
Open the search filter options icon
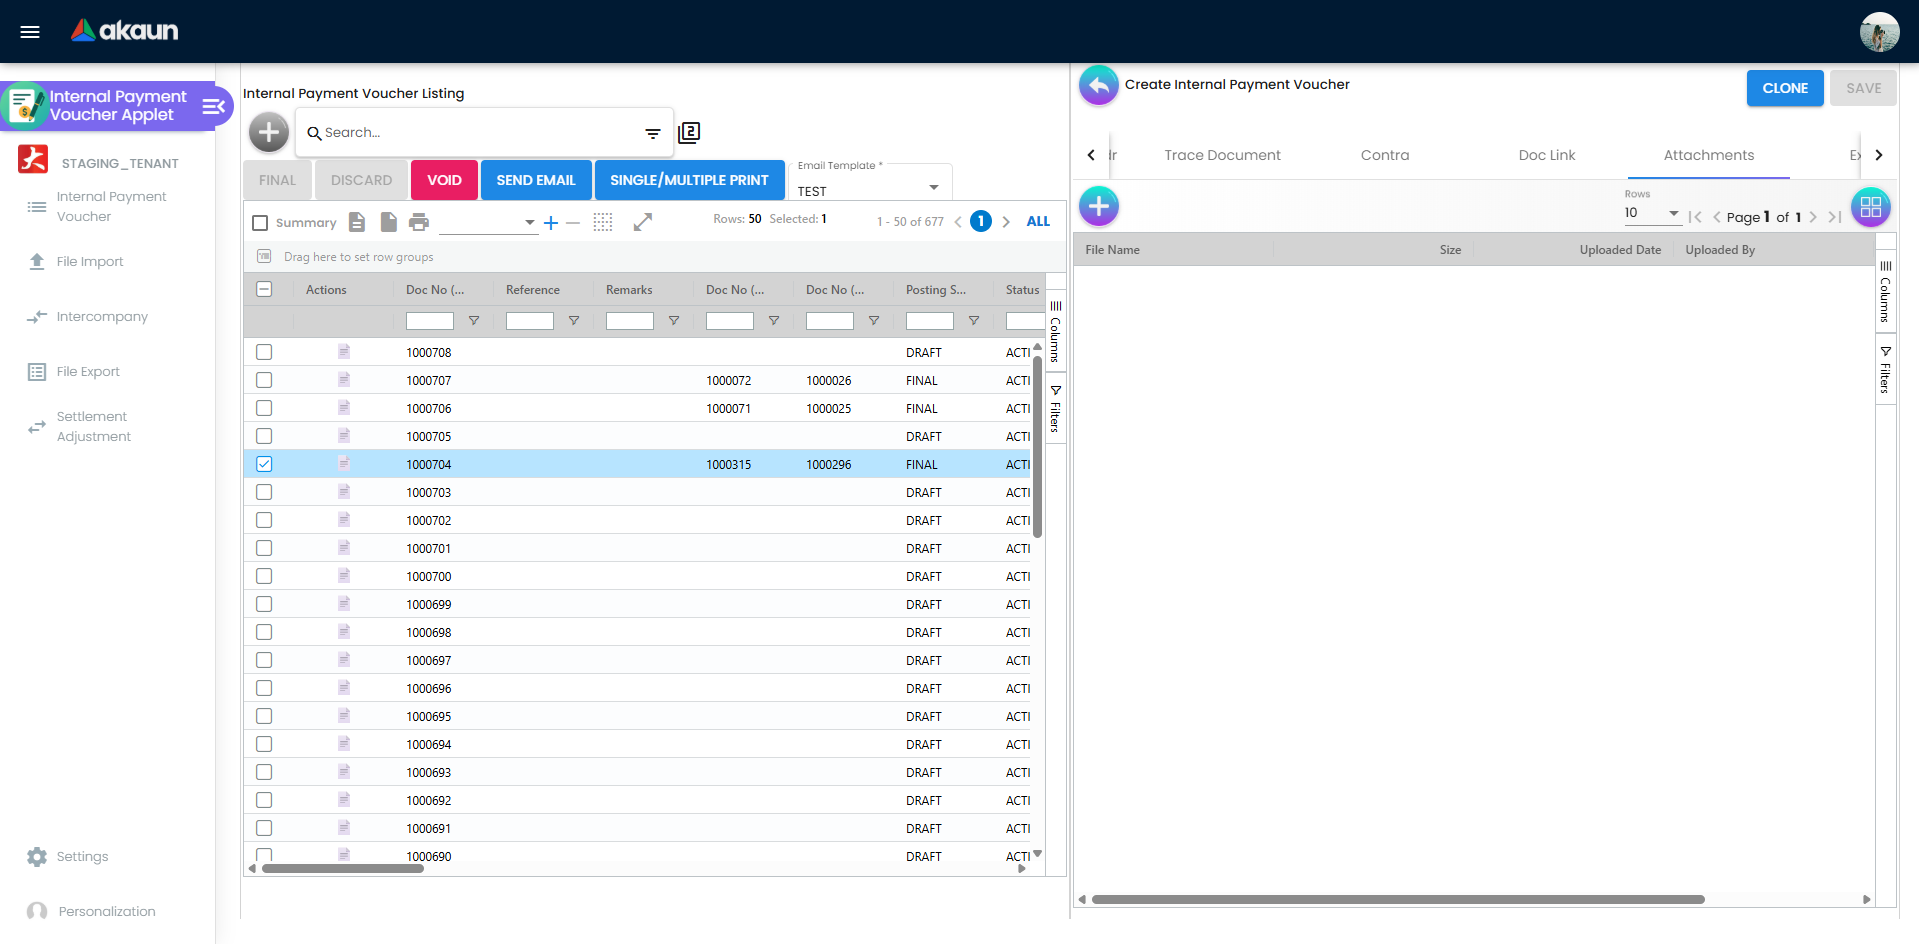point(652,133)
